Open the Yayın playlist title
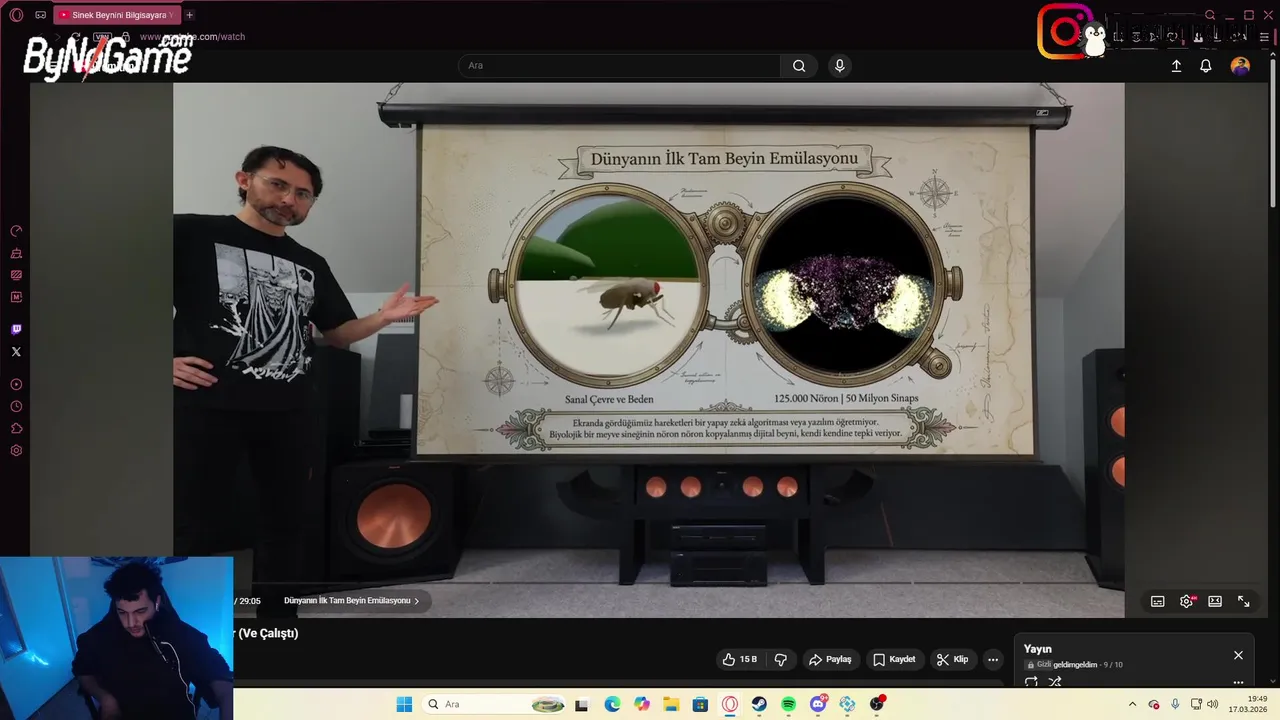 (x=1038, y=649)
